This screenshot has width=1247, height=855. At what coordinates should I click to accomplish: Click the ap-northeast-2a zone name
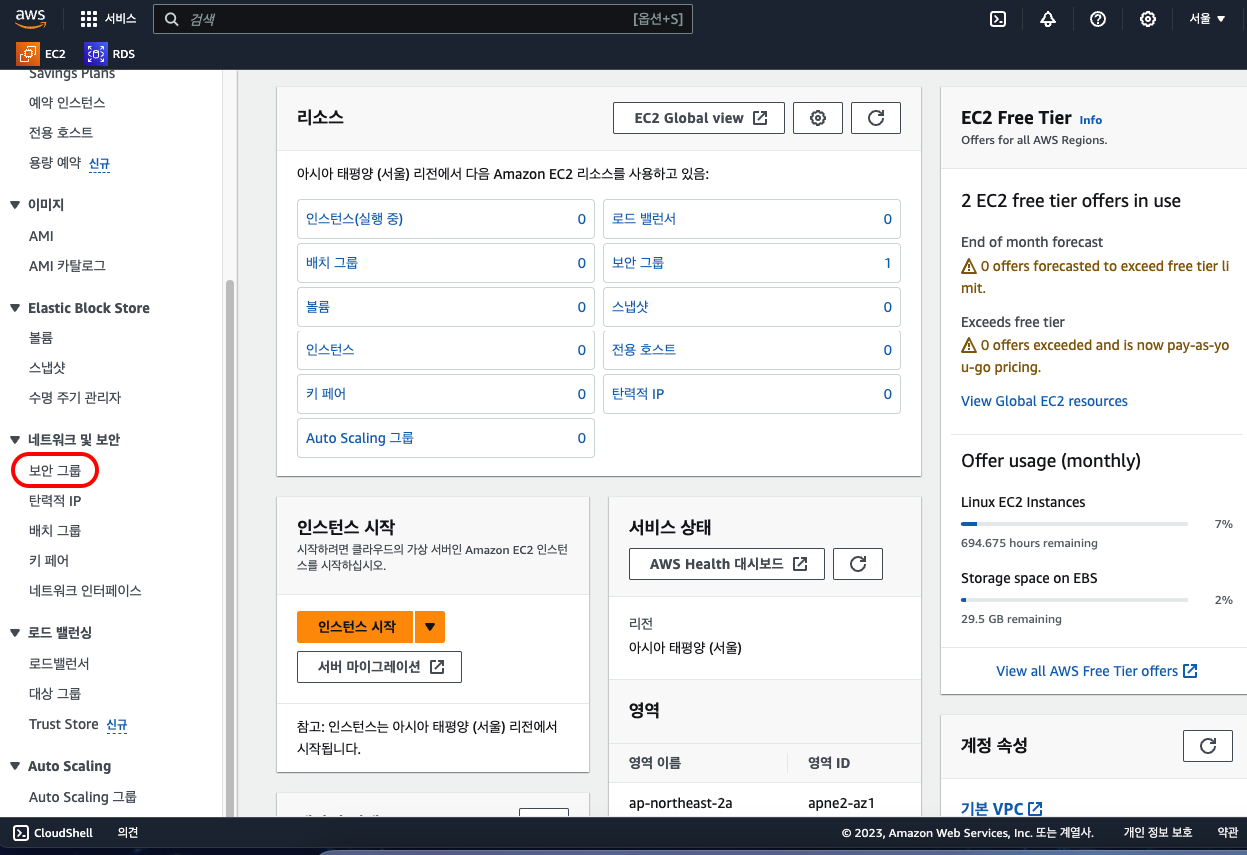point(681,803)
